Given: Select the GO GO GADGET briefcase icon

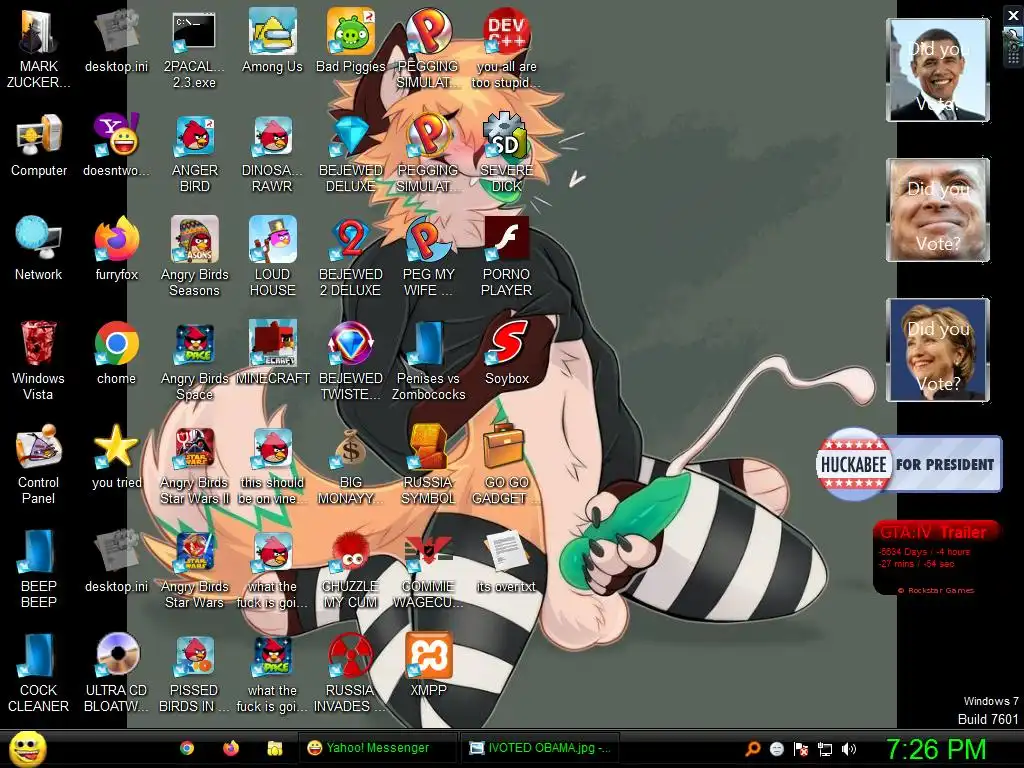Looking at the screenshot, I should pos(506,464).
